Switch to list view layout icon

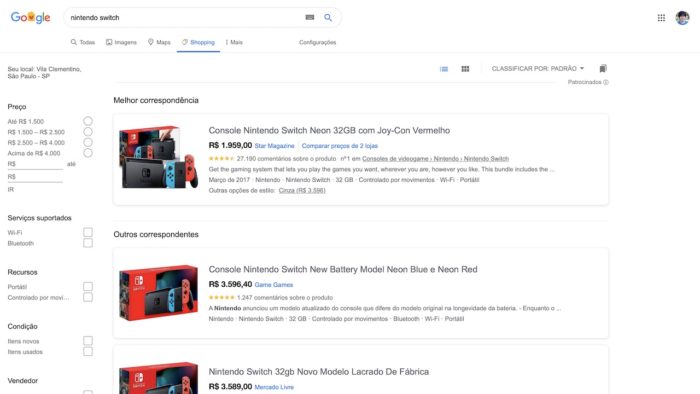pos(444,69)
